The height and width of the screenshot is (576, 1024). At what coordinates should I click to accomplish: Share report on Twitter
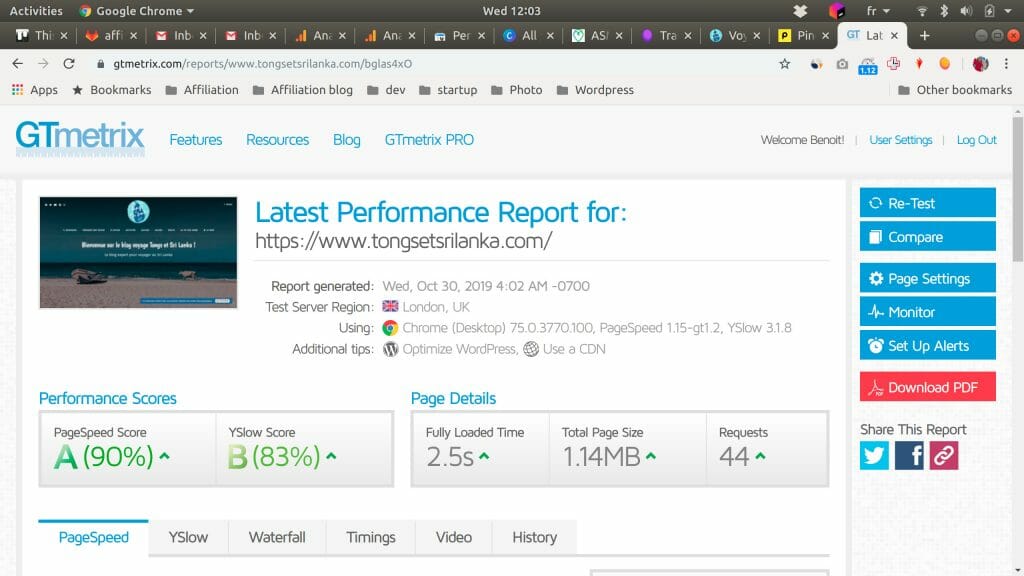pos(874,456)
